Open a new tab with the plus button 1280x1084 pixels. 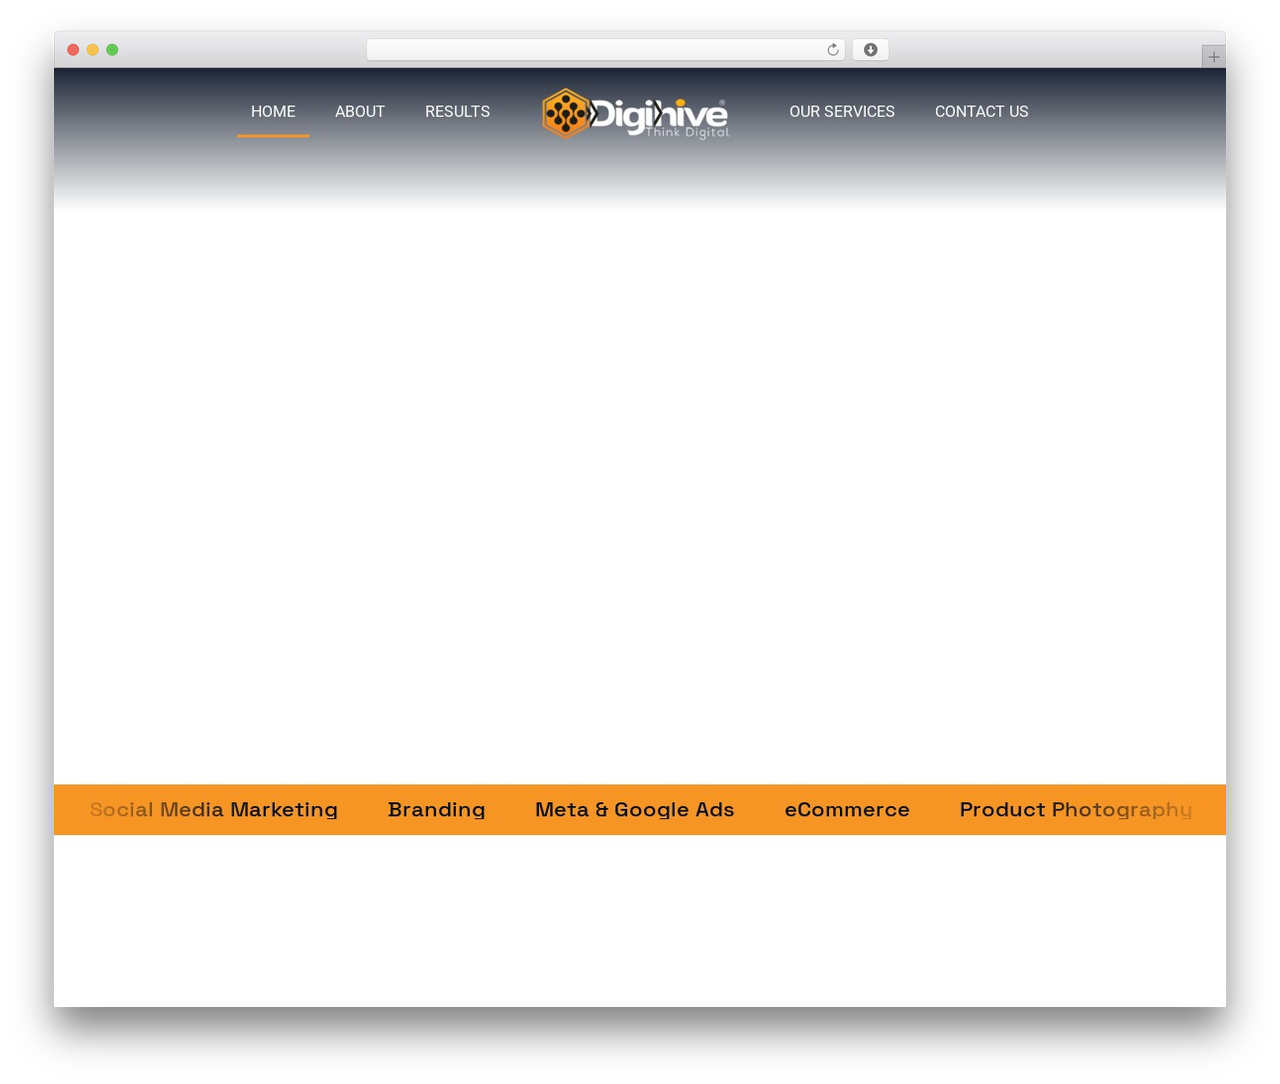pyautogui.click(x=1213, y=57)
